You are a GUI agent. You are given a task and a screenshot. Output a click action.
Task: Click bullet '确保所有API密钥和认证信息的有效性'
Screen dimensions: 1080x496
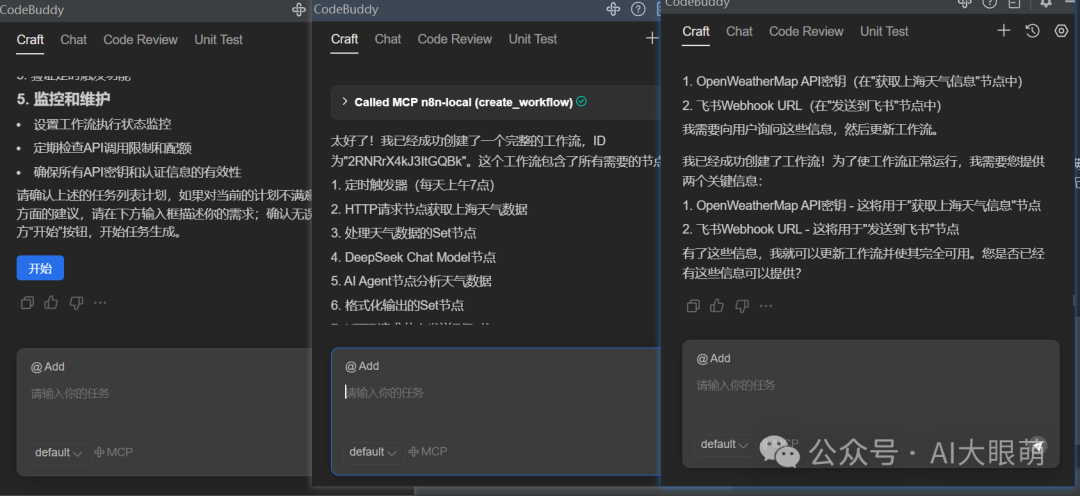(x=137, y=172)
